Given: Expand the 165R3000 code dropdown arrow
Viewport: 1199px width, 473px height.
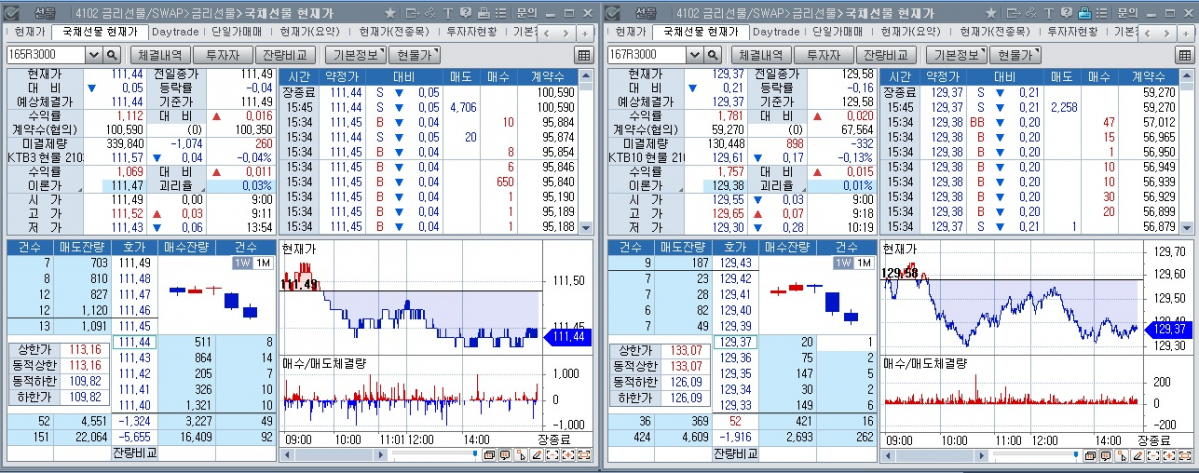Looking at the screenshot, I should pos(93,54).
